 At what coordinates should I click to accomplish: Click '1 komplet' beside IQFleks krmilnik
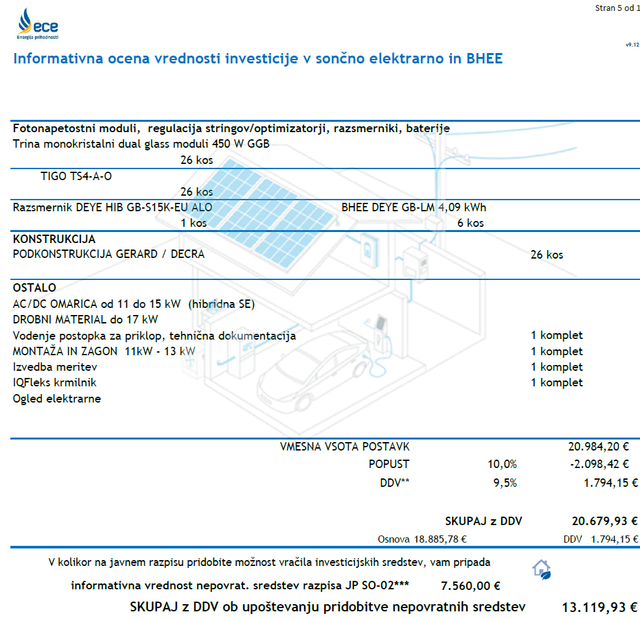tap(557, 383)
